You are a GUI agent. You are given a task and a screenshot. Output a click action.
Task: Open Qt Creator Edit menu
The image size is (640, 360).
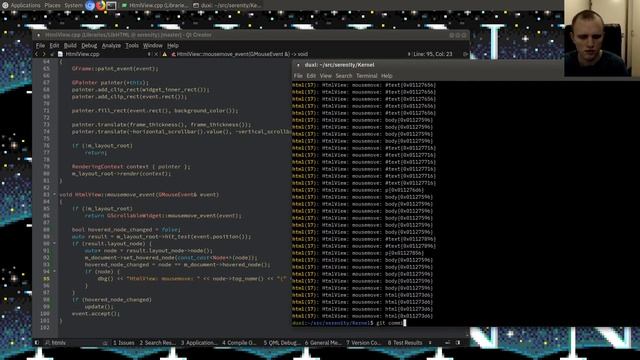tap(54, 46)
